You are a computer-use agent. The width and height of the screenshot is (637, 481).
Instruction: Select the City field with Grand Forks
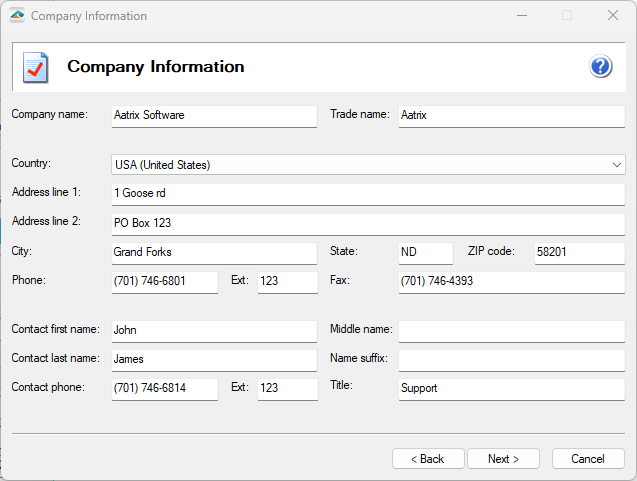(214, 254)
